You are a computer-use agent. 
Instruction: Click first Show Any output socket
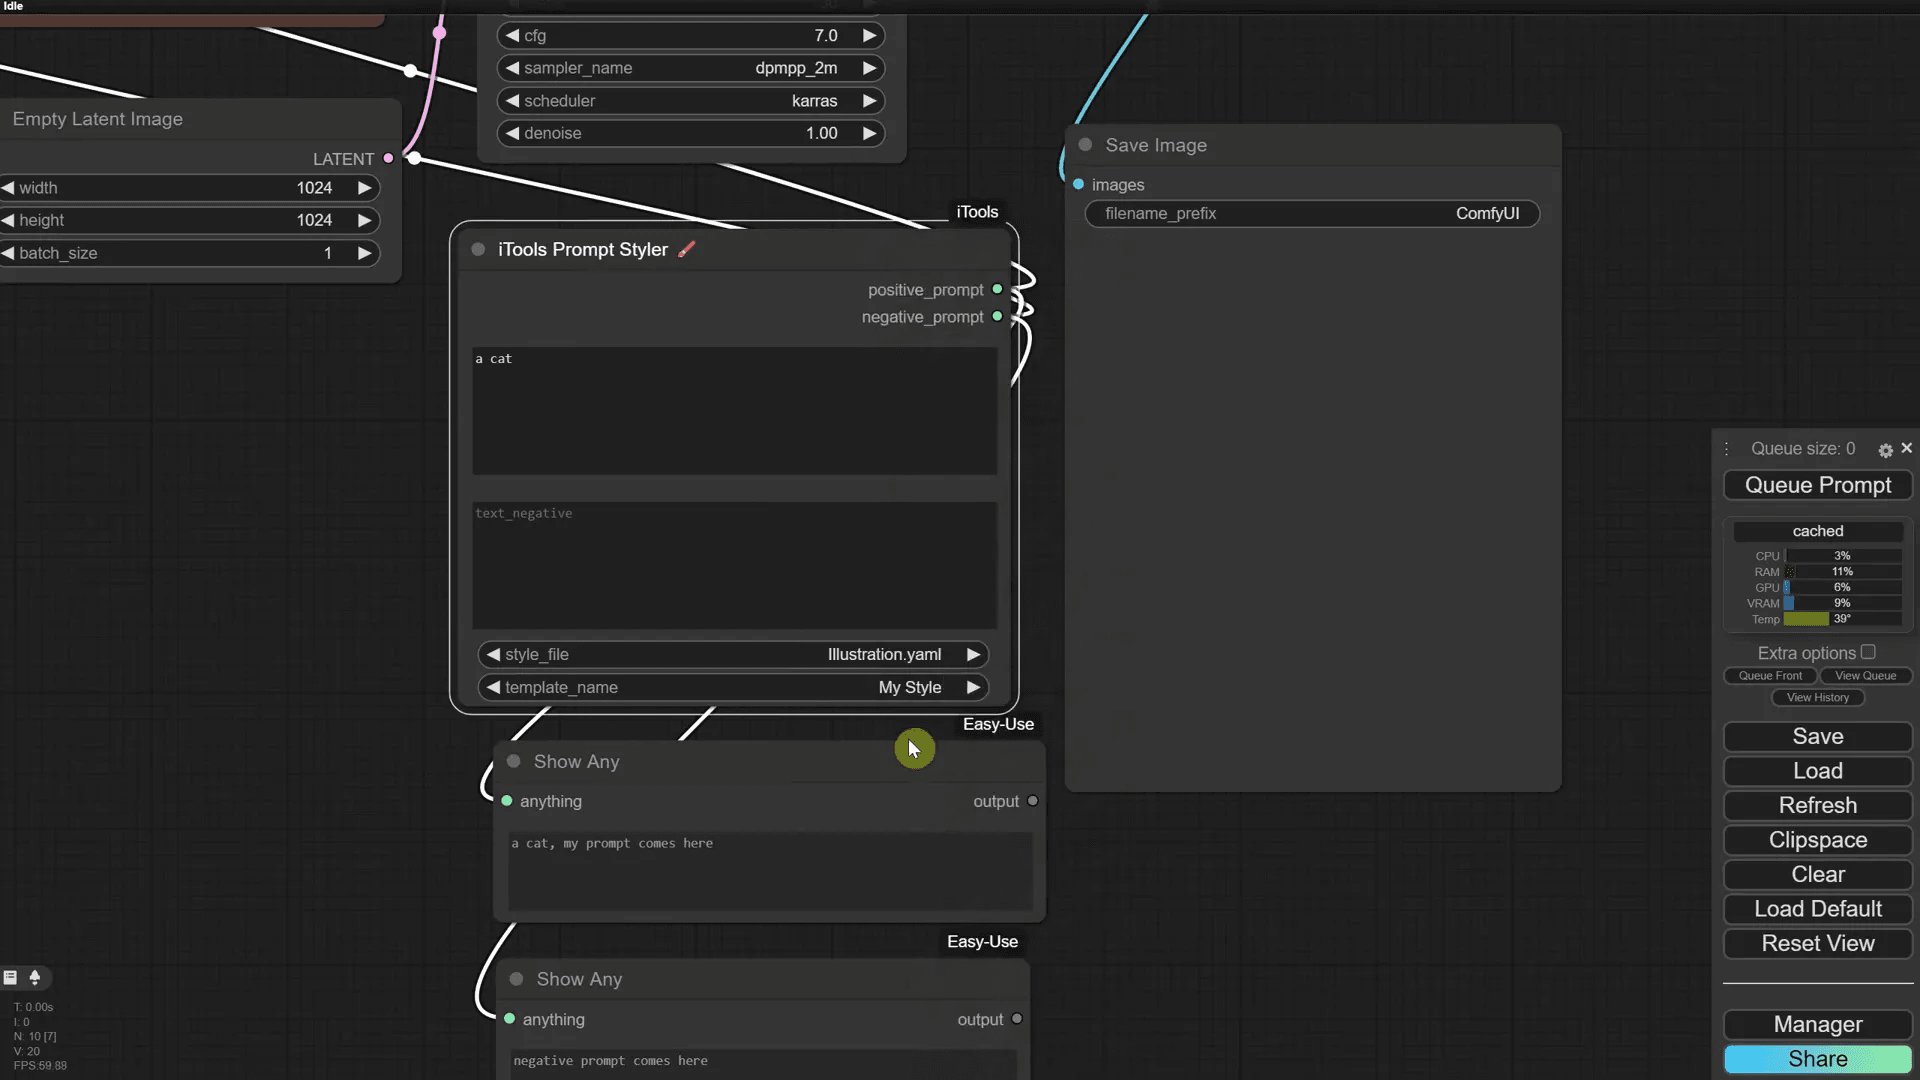tap(1033, 801)
